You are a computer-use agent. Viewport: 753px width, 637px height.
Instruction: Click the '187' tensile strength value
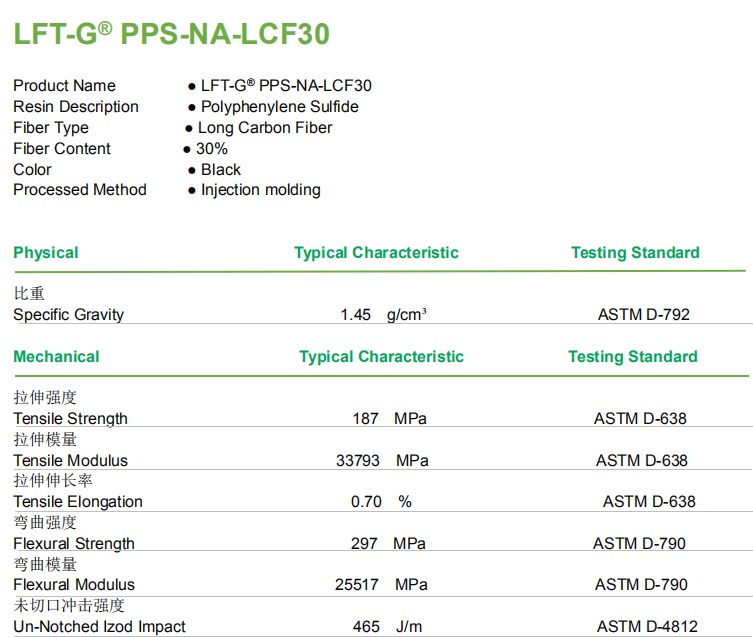point(366,418)
